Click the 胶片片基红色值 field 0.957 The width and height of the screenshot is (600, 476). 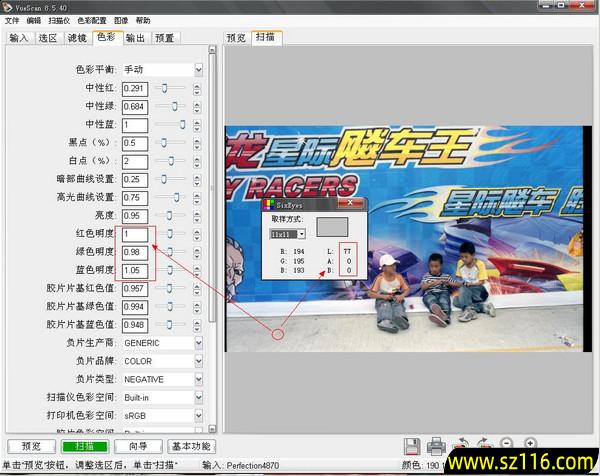pos(135,289)
